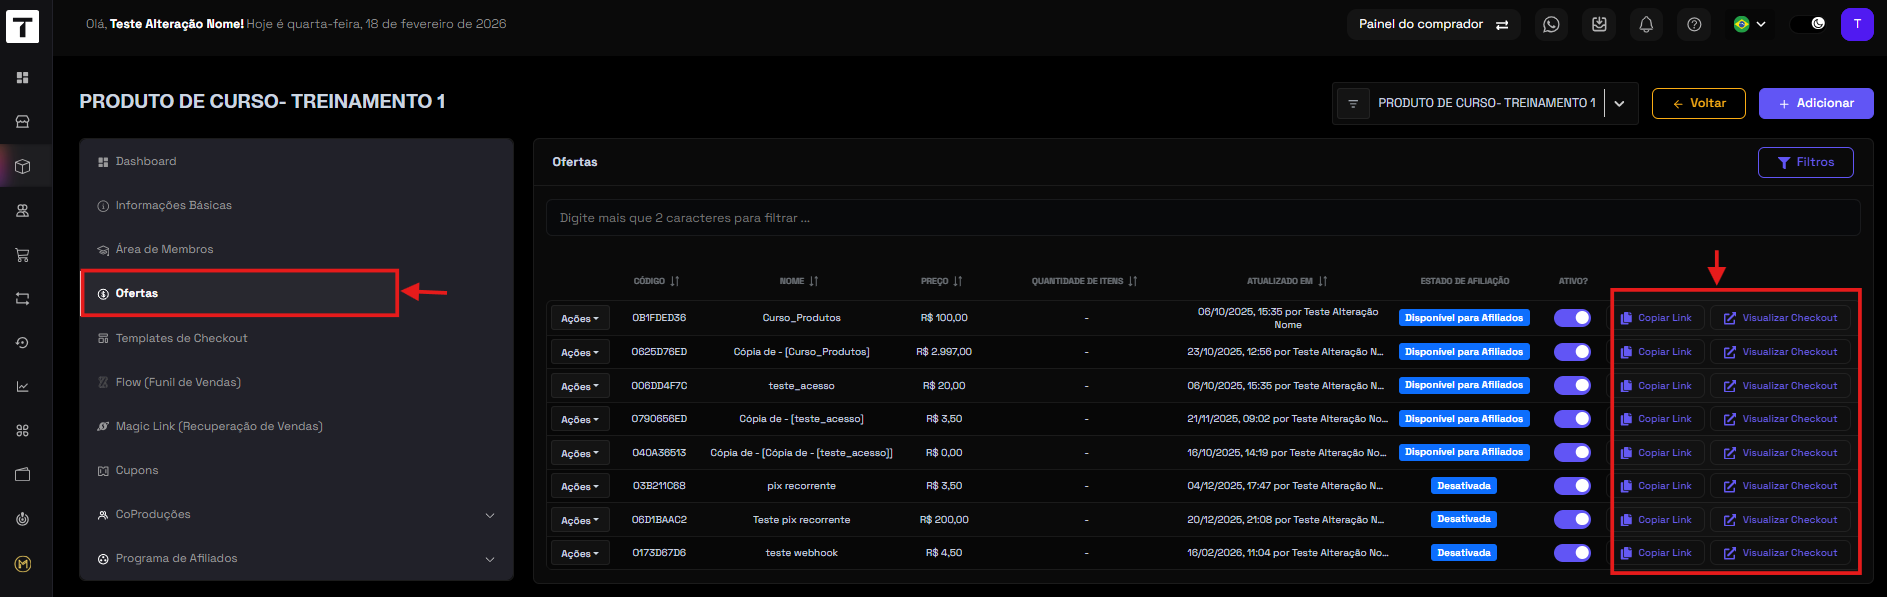Screen dimensions: 1887x597
Task: Switch the dark mode theme toggle
Action: click(1808, 24)
